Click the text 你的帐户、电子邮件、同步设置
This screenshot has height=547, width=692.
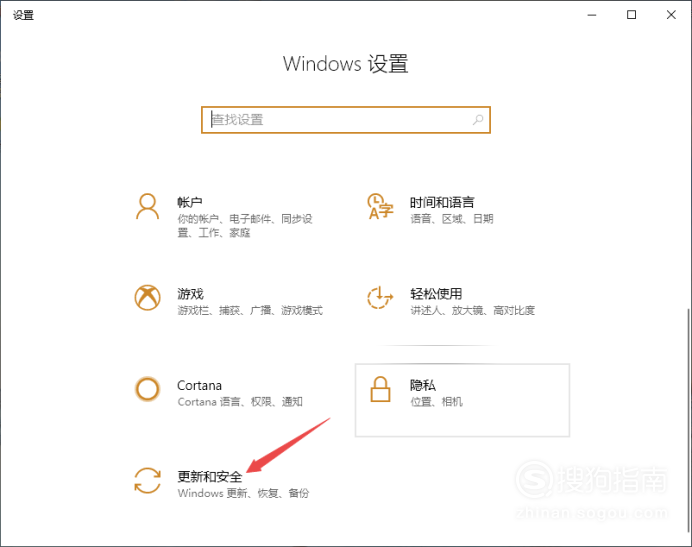pyautogui.click(x=245, y=225)
